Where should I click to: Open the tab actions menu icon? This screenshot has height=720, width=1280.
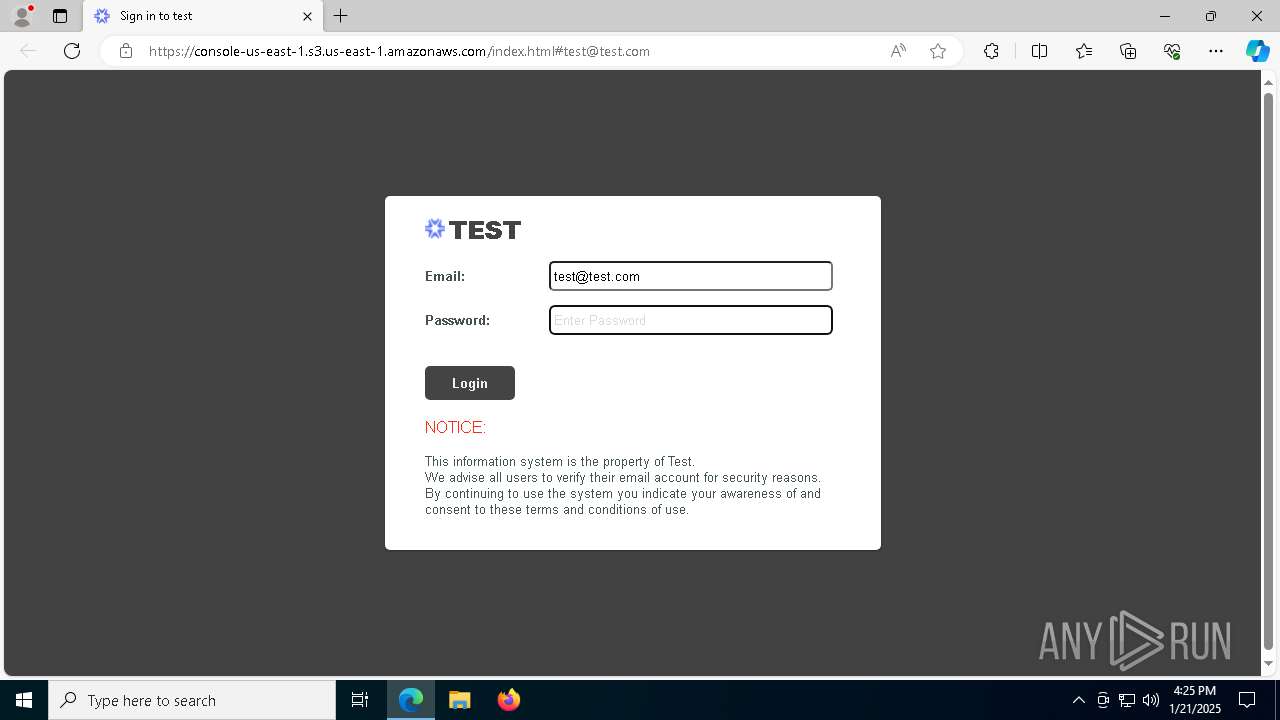[60, 16]
